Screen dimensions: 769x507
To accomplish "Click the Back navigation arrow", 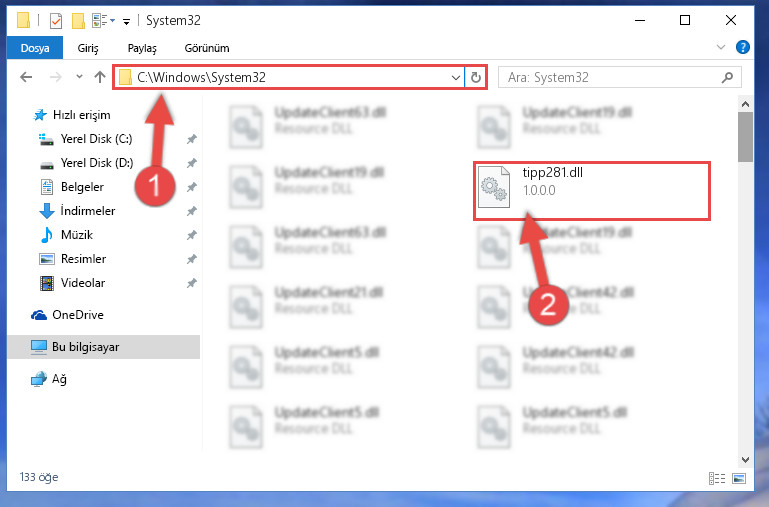I will pos(26,77).
